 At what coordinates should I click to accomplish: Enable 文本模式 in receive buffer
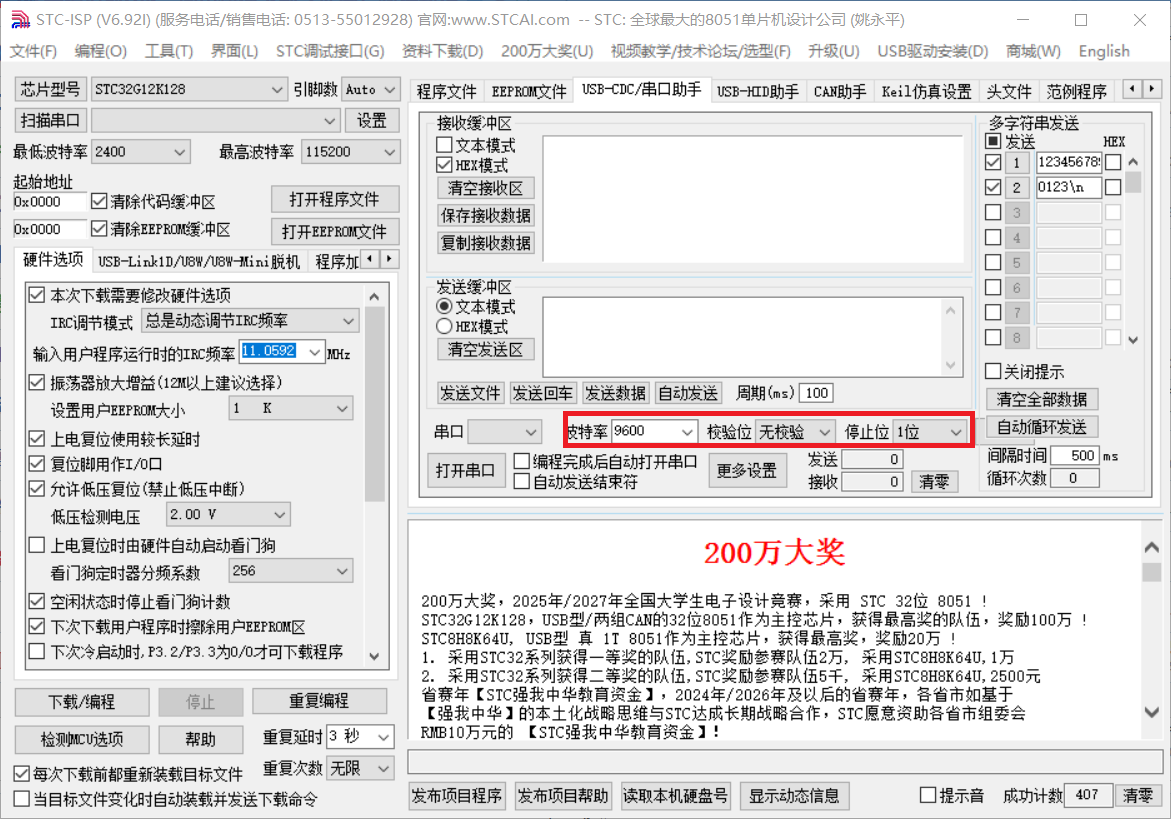click(444, 145)
